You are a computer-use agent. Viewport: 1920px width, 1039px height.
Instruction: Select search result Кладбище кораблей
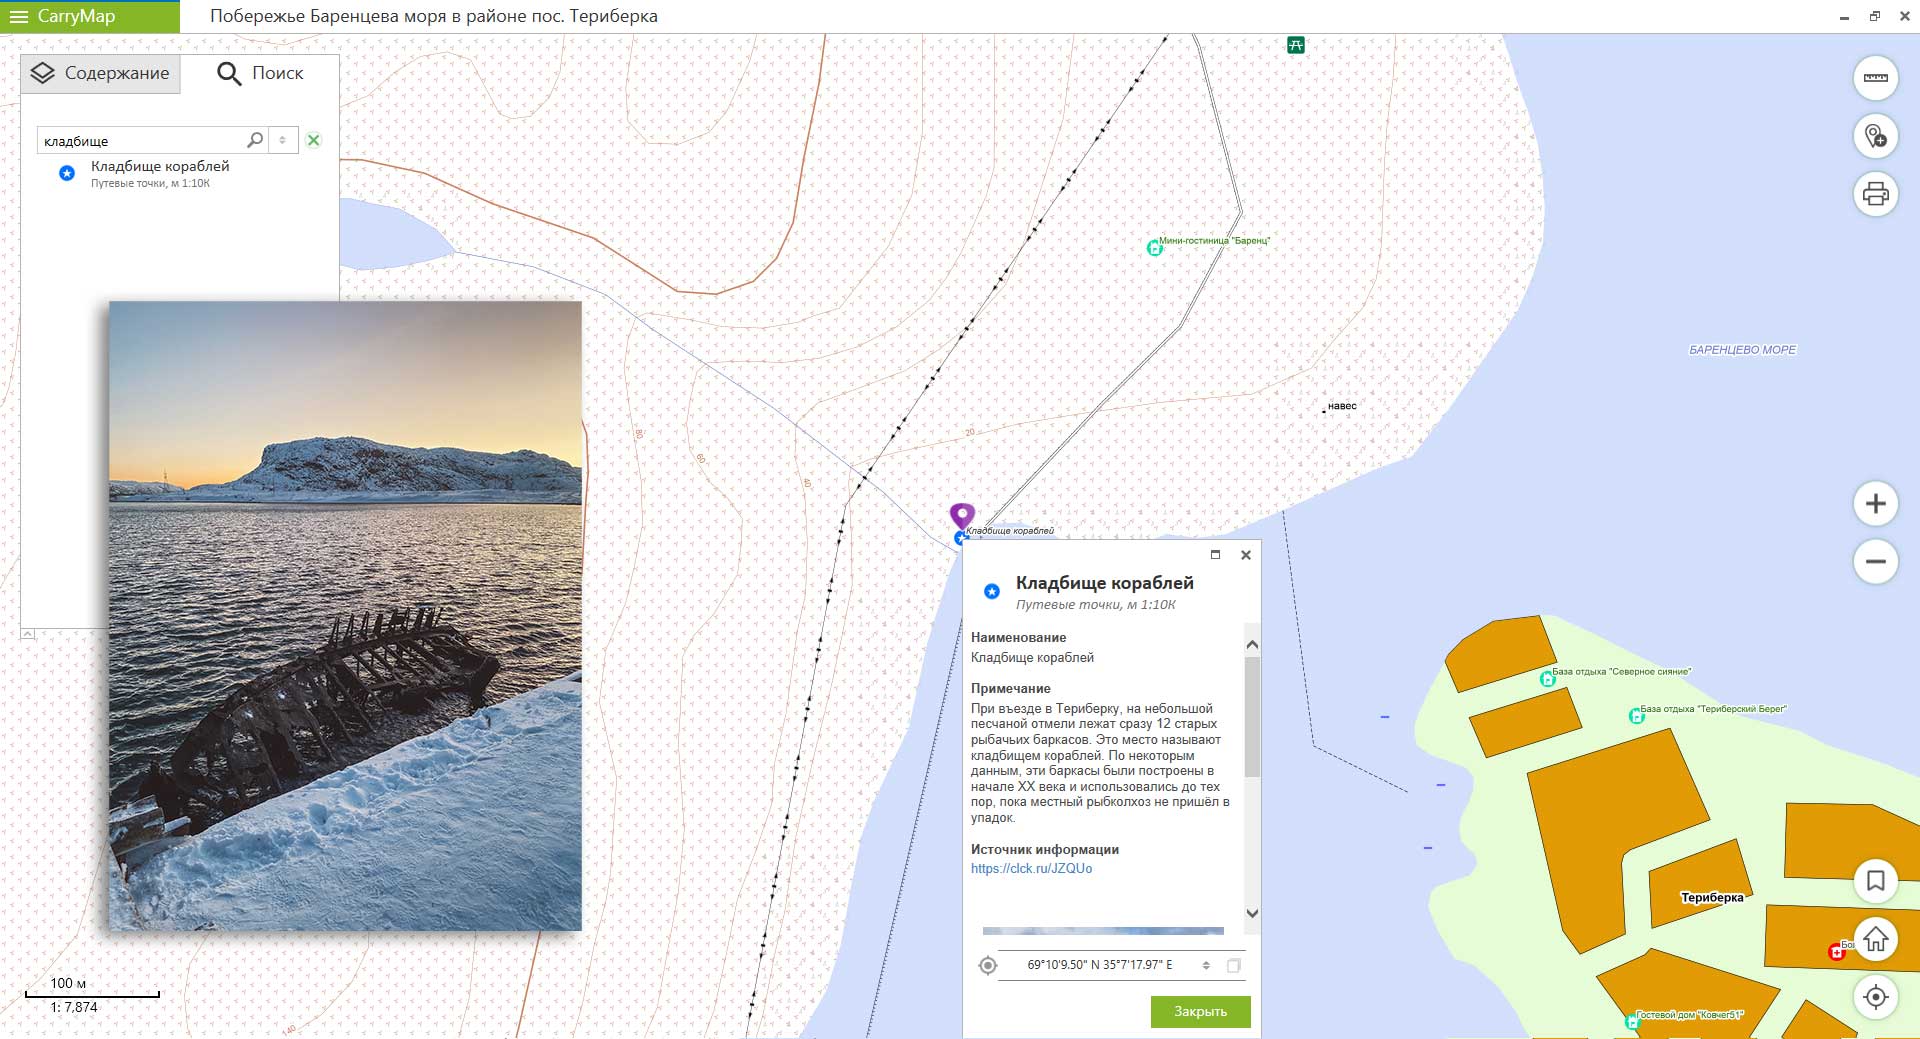point(160,173)
